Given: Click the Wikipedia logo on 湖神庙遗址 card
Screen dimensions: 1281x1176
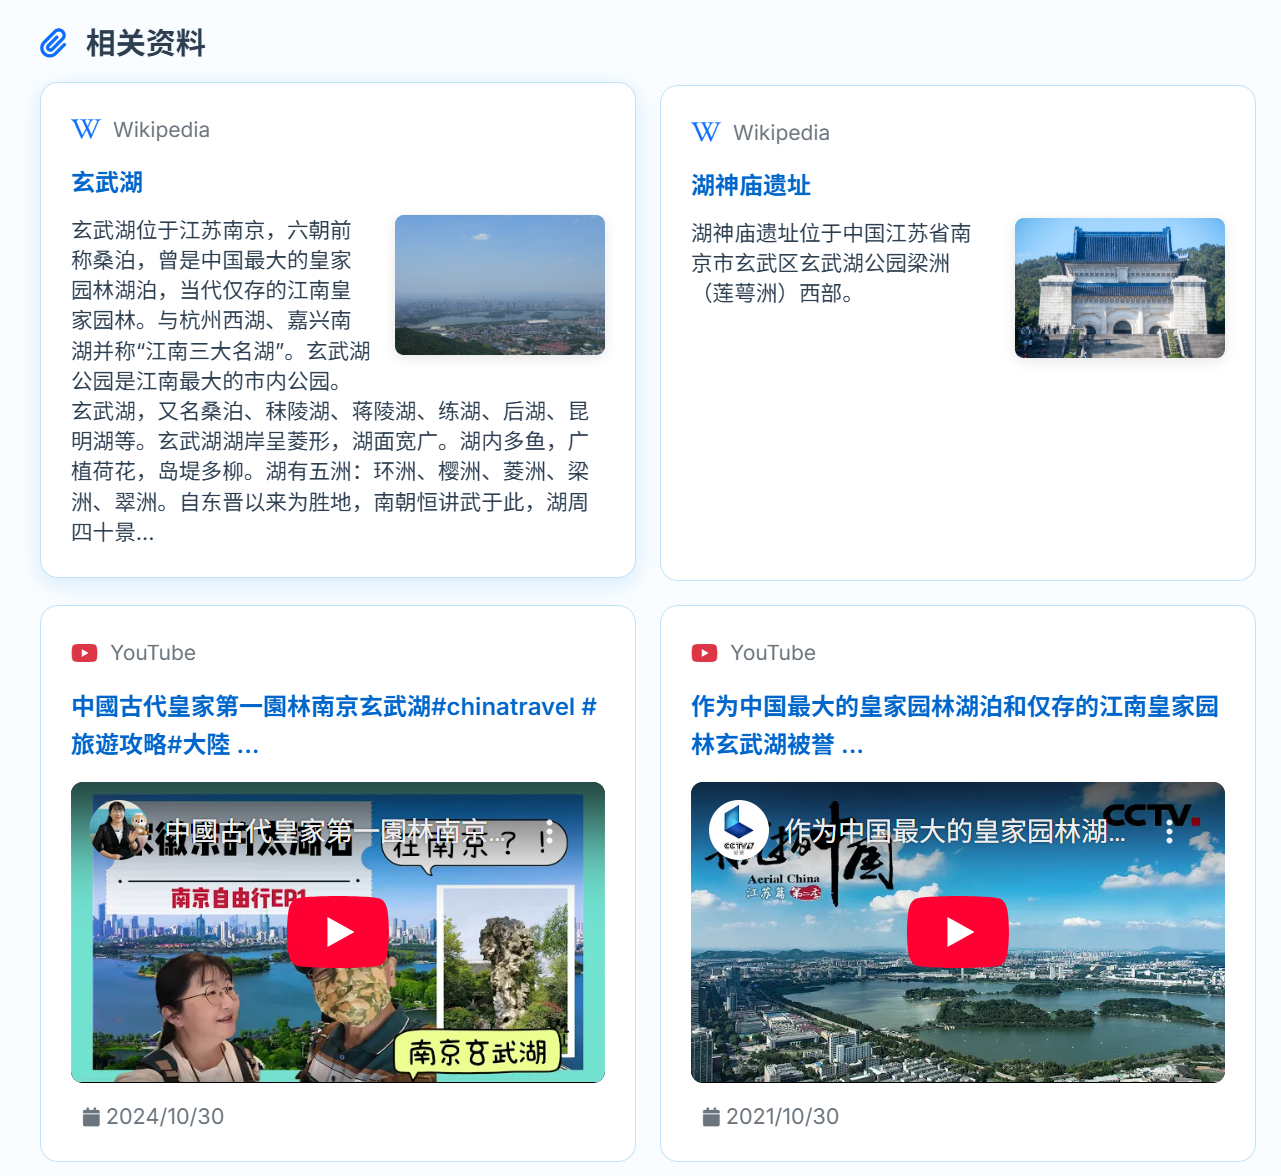Looking at the screenshot, I should (x=706, y=132).
